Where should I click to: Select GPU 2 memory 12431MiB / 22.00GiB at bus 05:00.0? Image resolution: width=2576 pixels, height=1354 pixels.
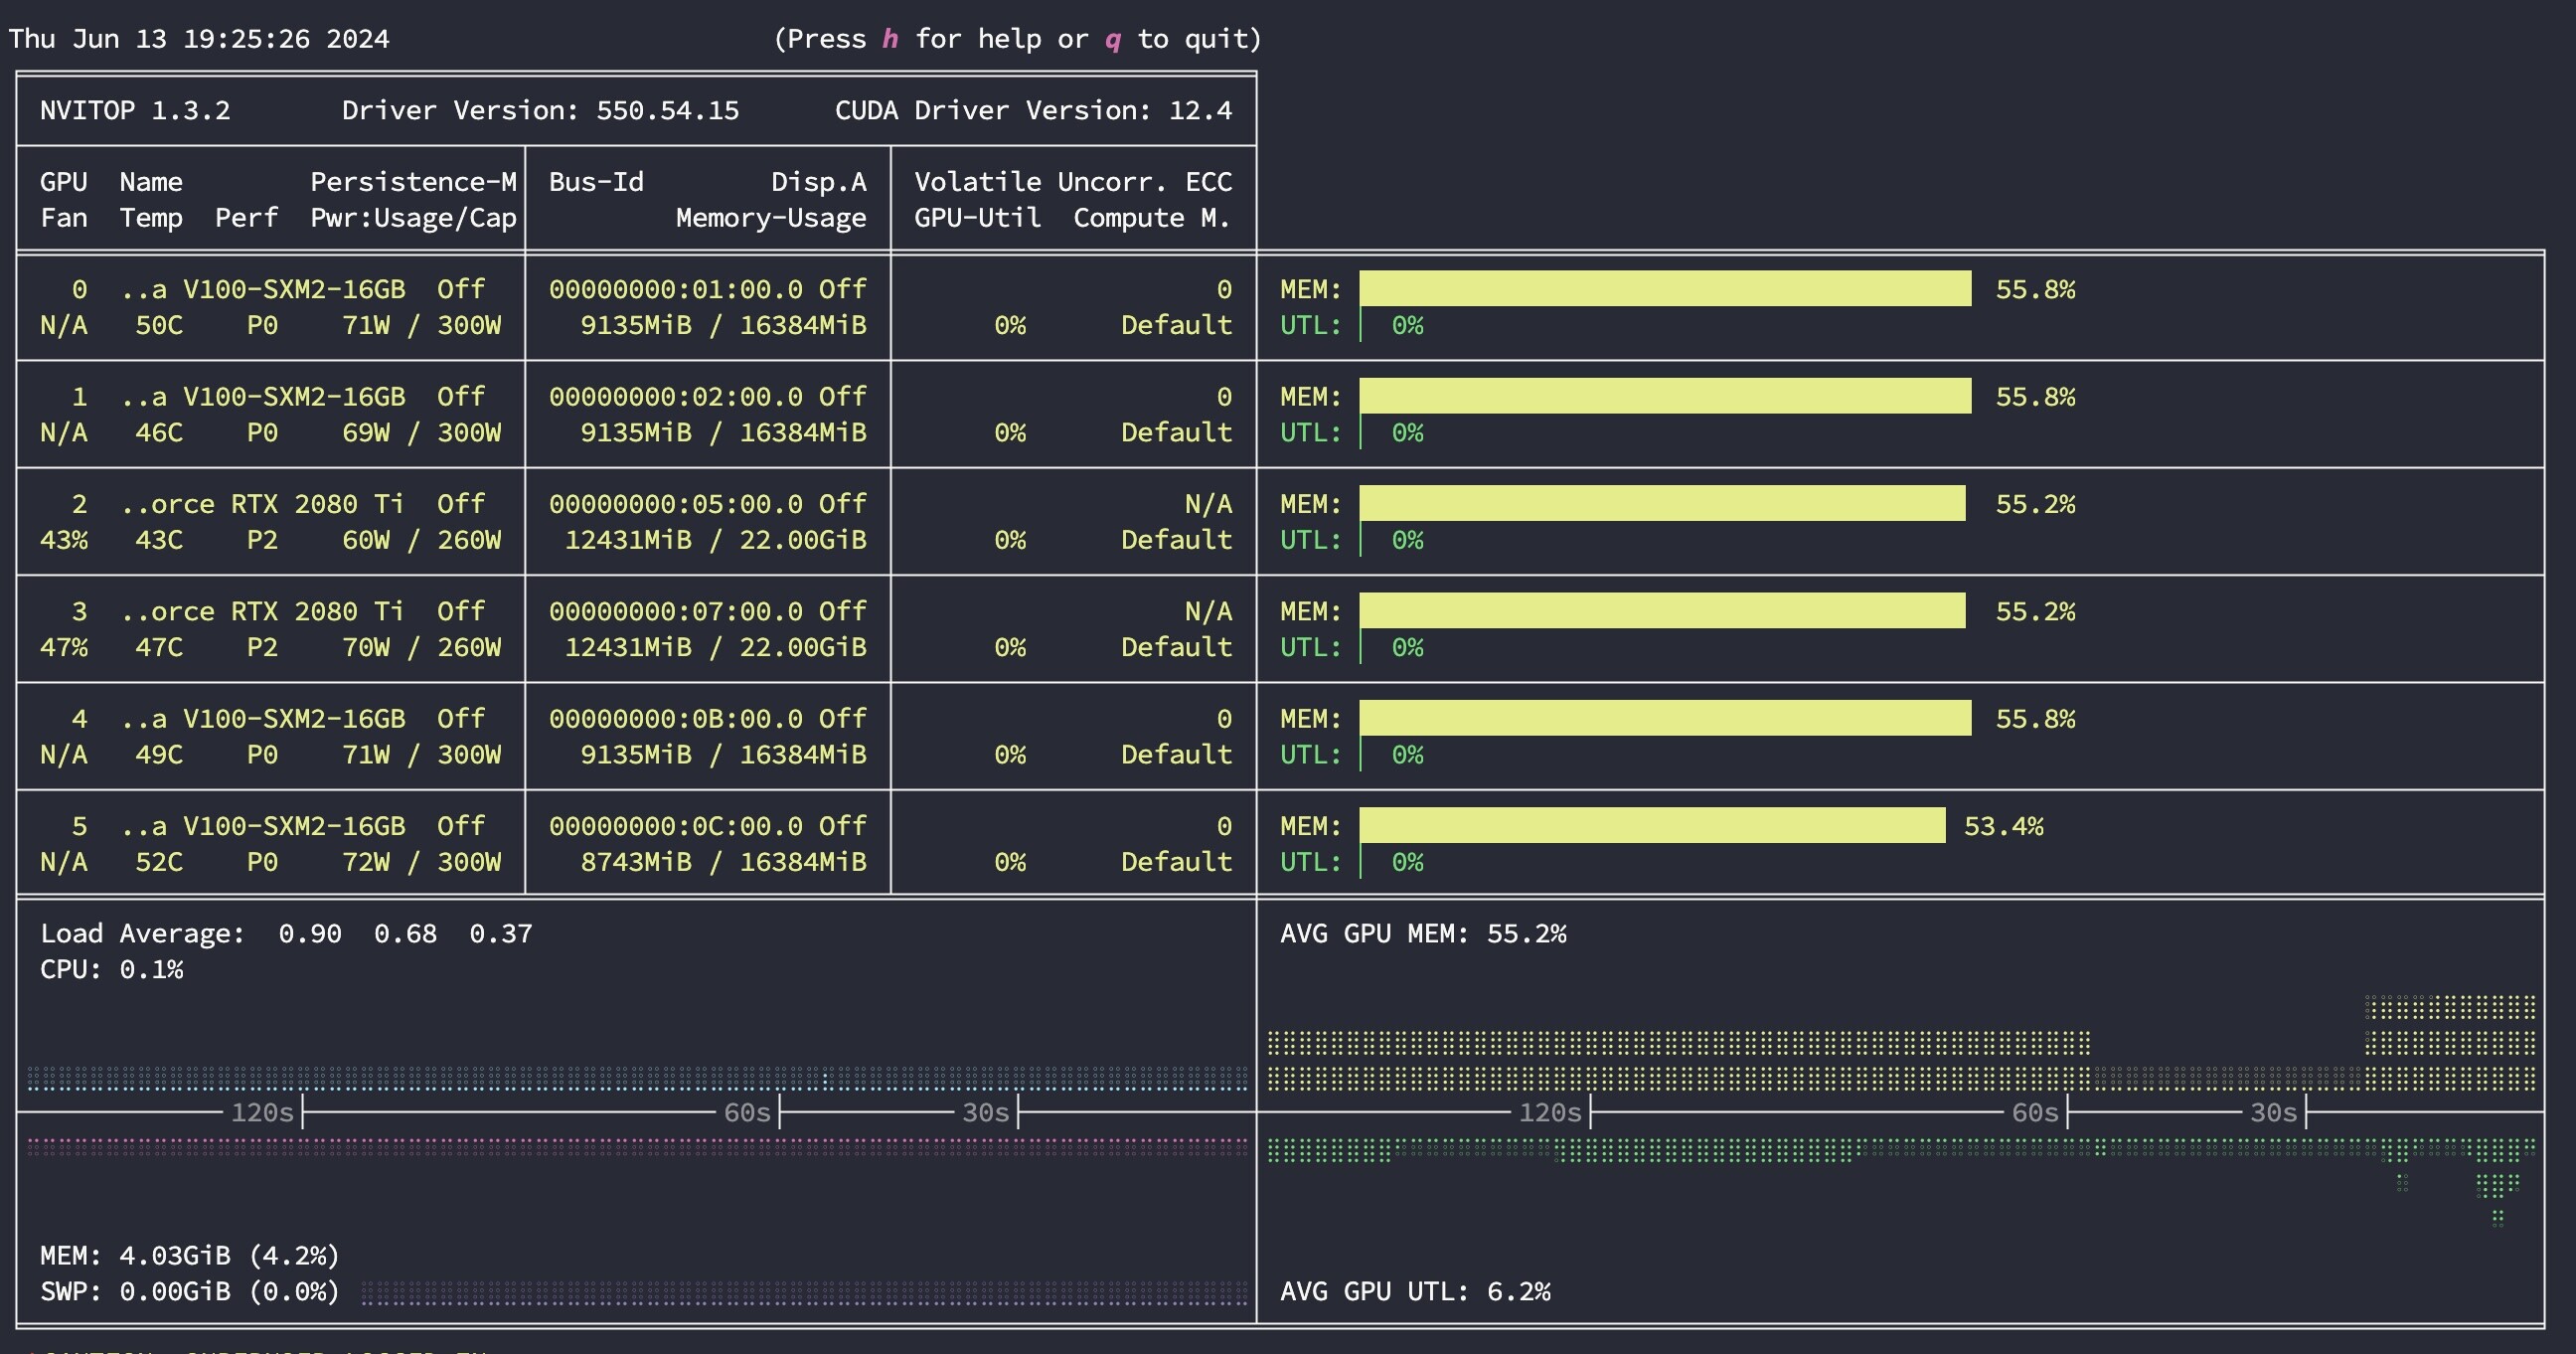(715, 540)
